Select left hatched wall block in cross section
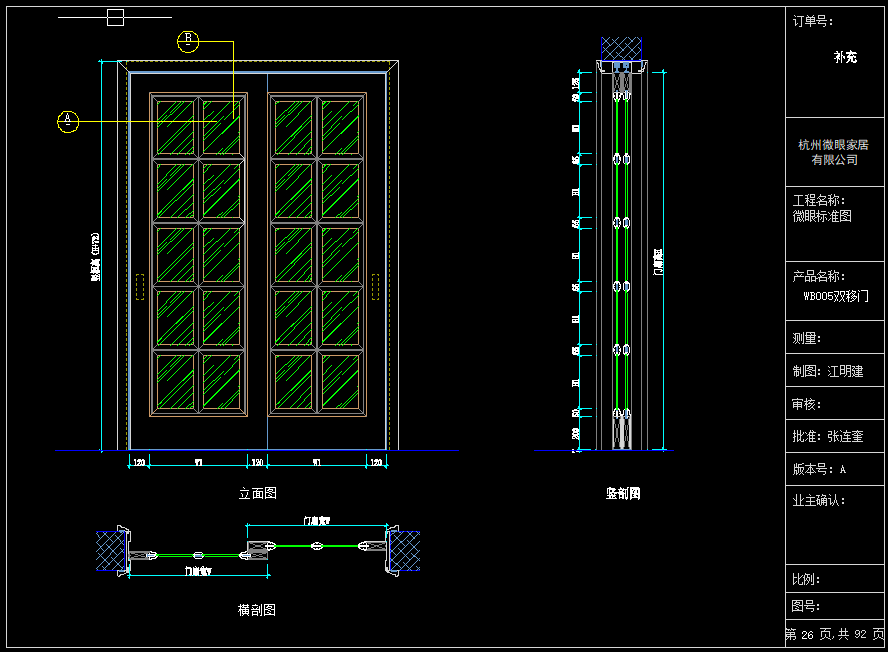The image size is (888, 652). 108,549
